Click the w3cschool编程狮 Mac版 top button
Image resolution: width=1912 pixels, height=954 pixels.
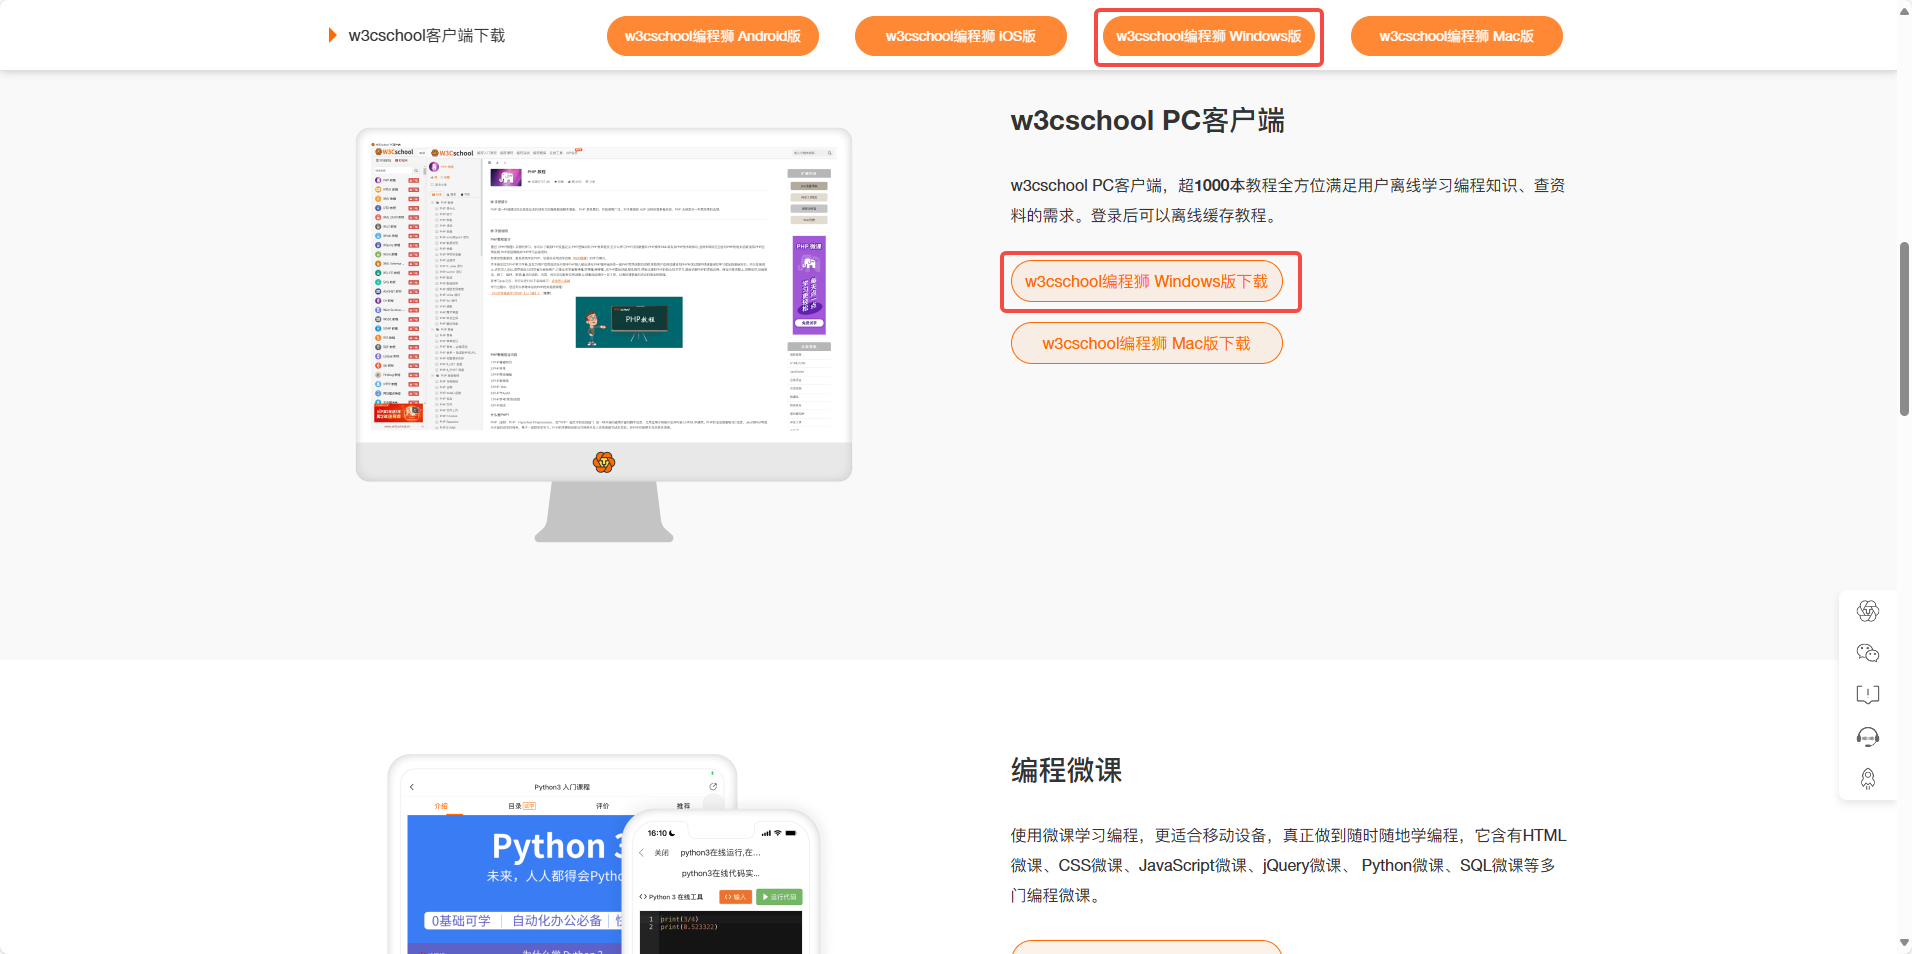tap(1457, 36)
